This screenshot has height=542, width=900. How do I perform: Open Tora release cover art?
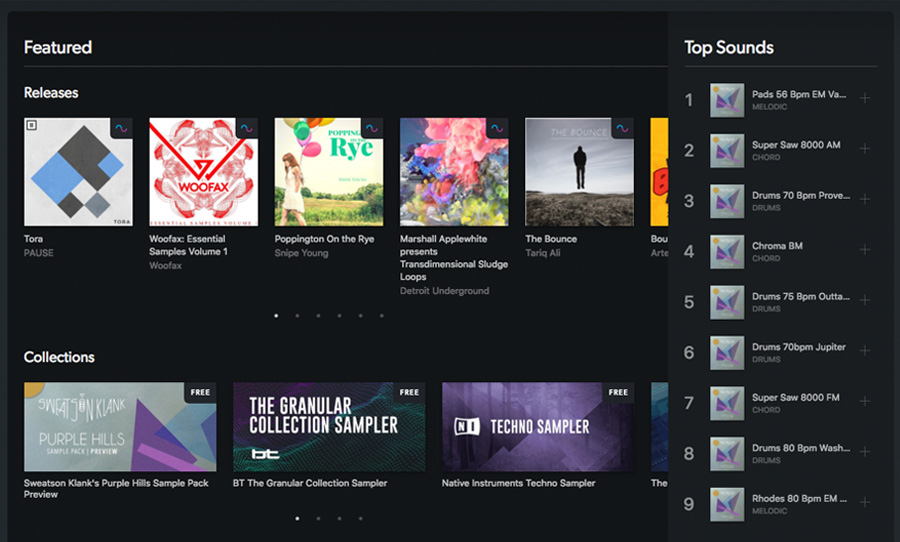click(x=78, y=172)
